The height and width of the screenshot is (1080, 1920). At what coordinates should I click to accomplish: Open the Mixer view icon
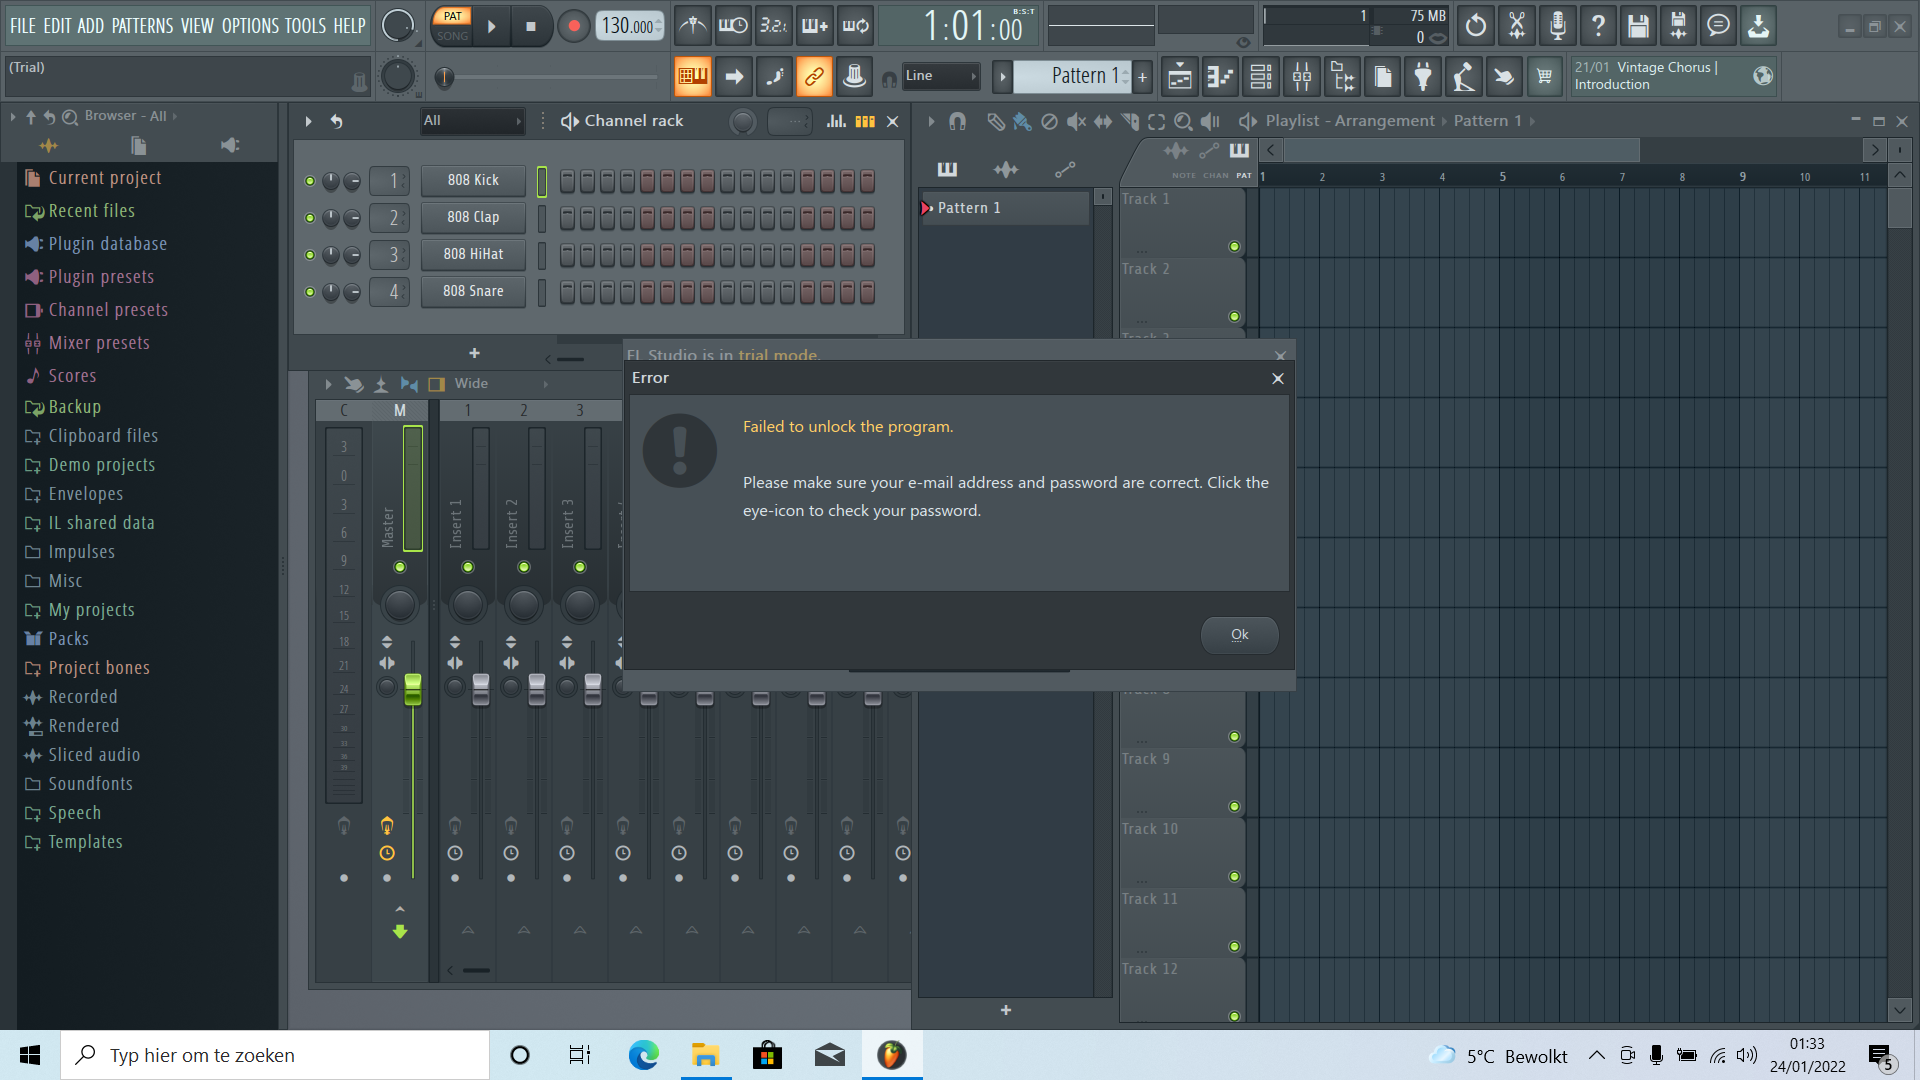tap(1302, 76)
